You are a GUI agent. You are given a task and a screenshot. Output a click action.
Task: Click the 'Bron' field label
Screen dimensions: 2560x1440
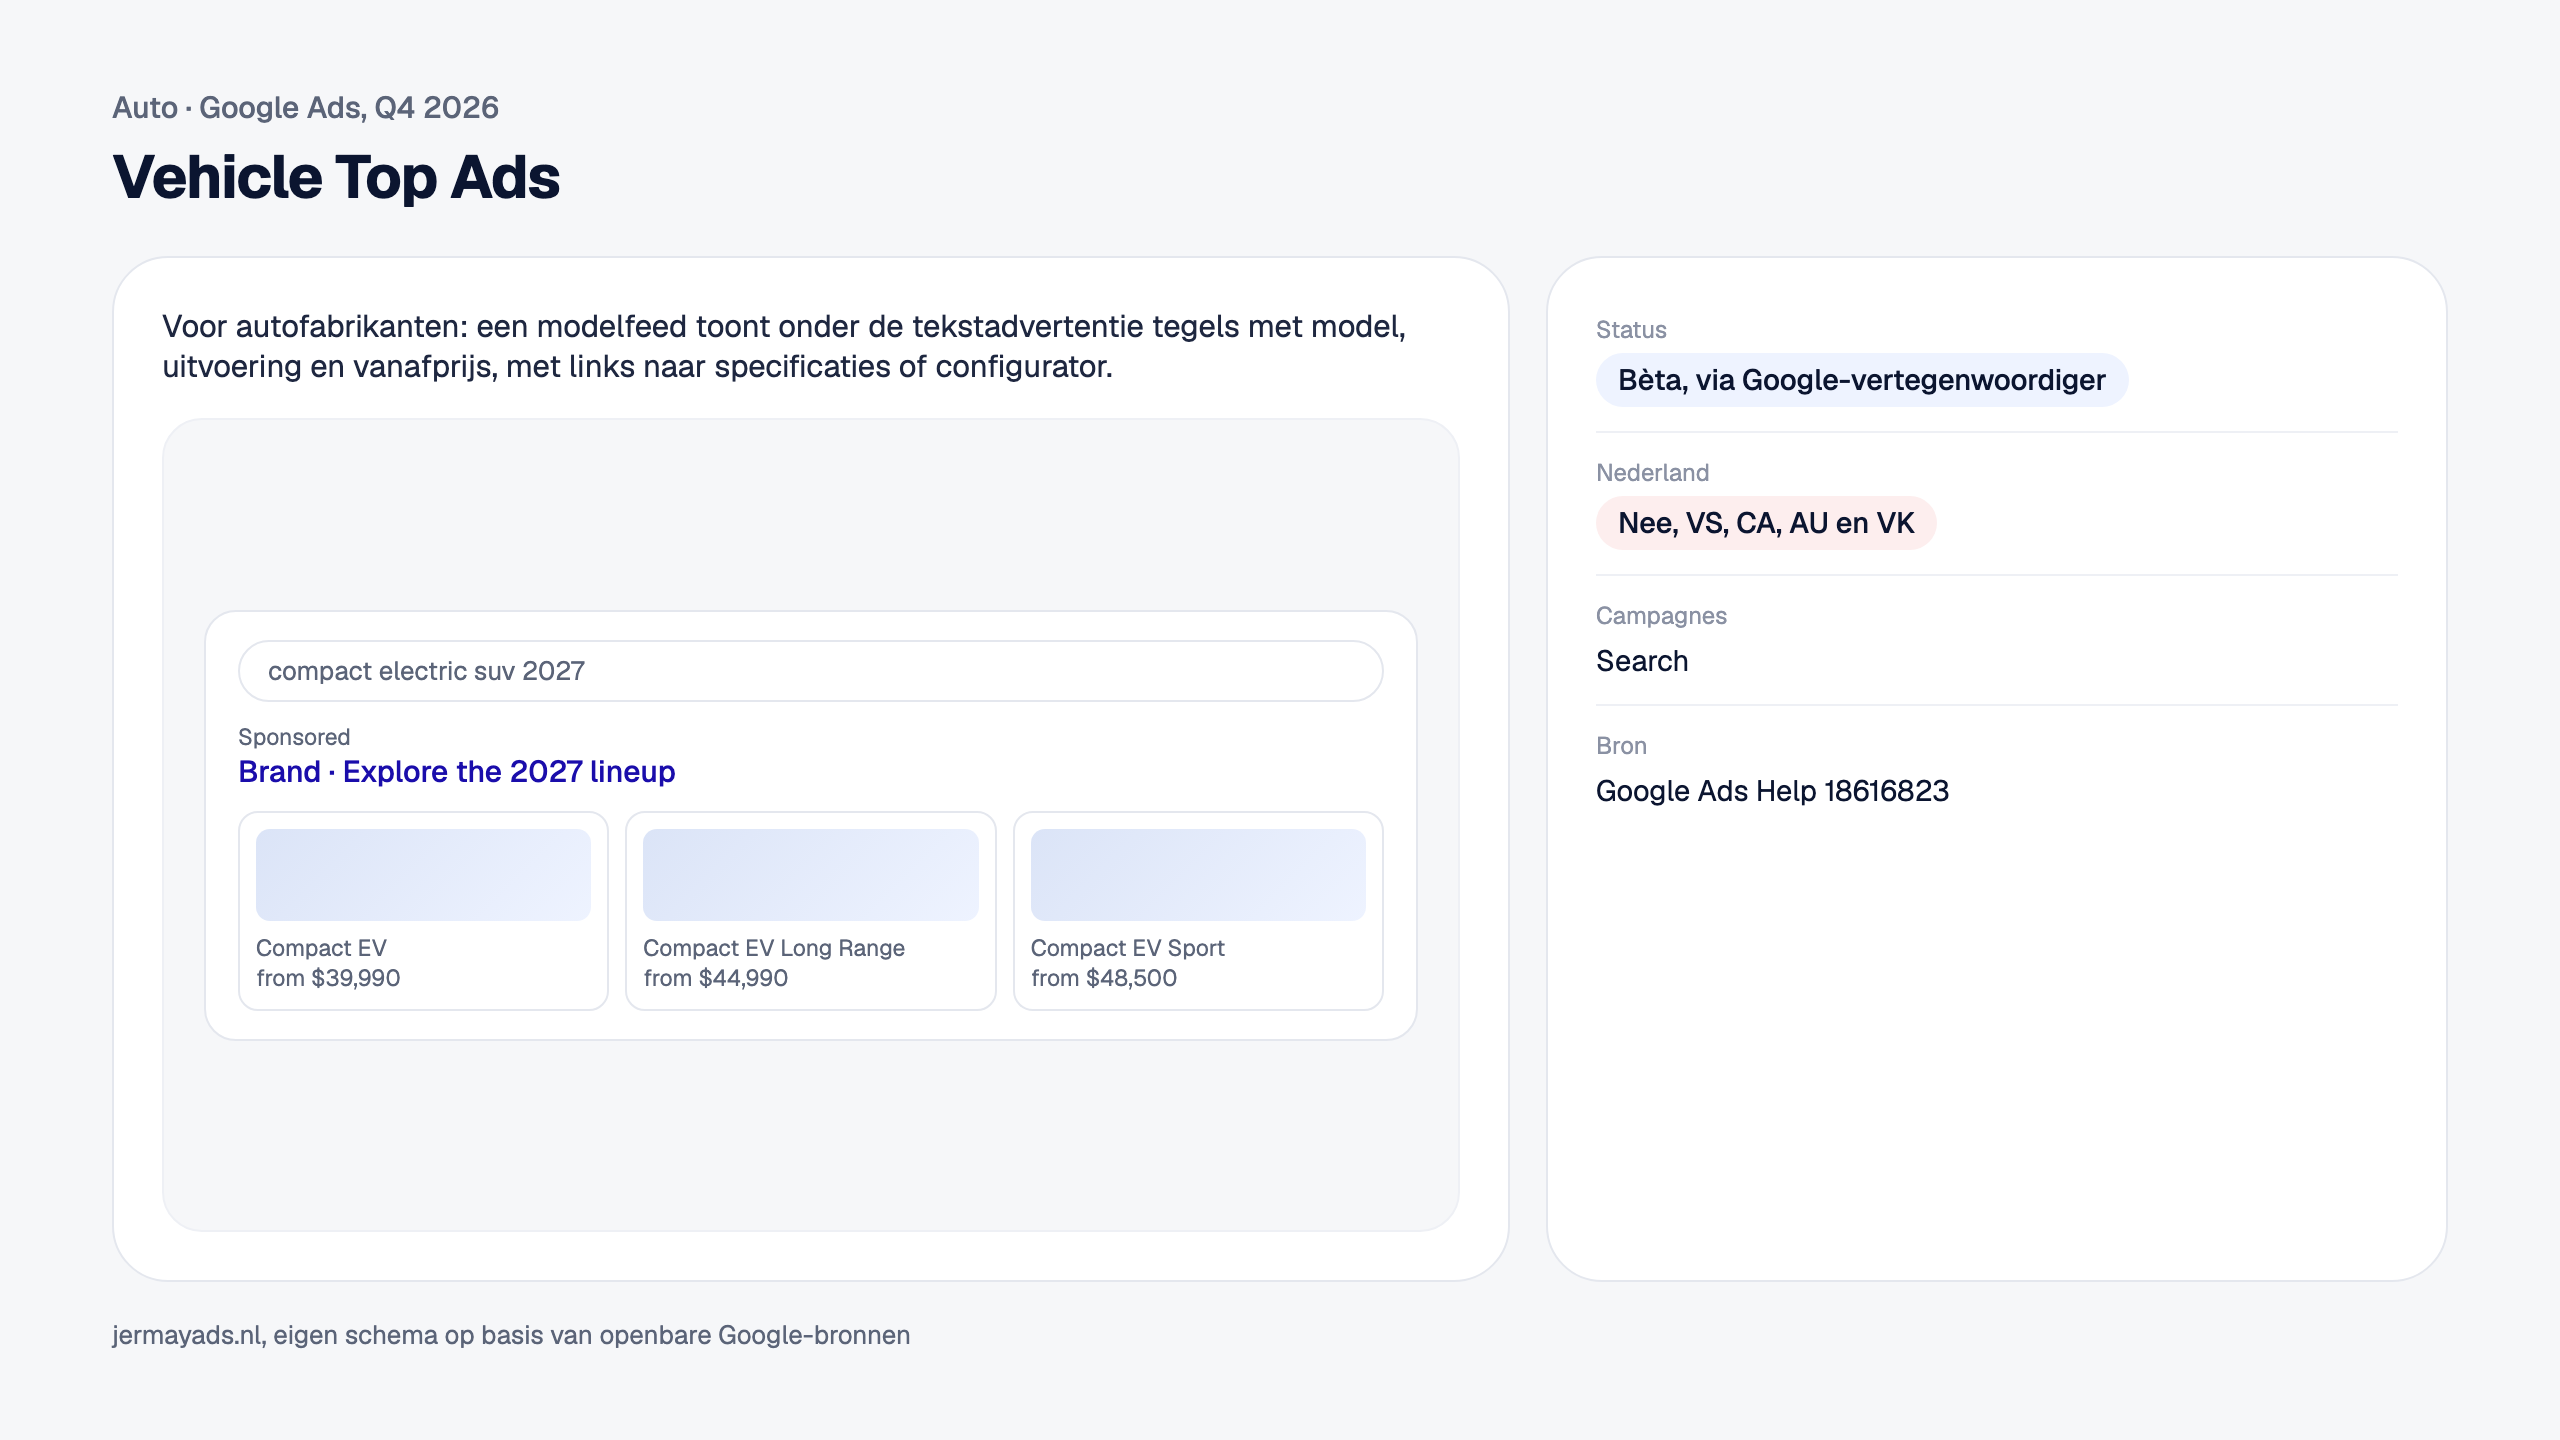(x=1621, y=746)
